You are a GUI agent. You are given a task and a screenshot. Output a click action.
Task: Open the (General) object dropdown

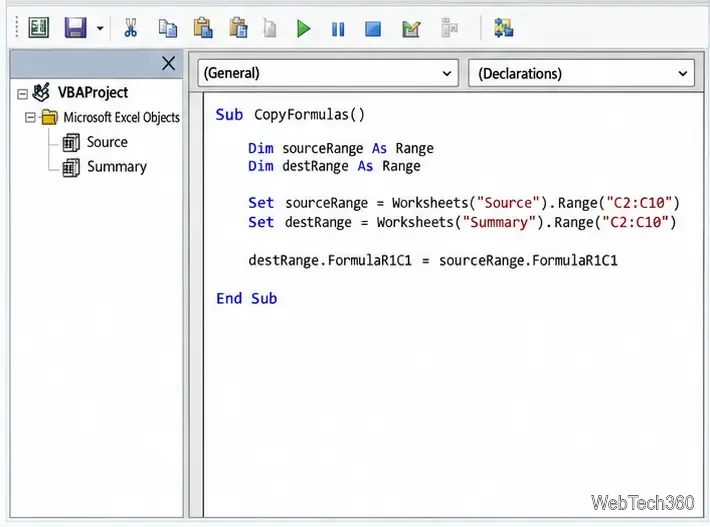tap(328, 73)
